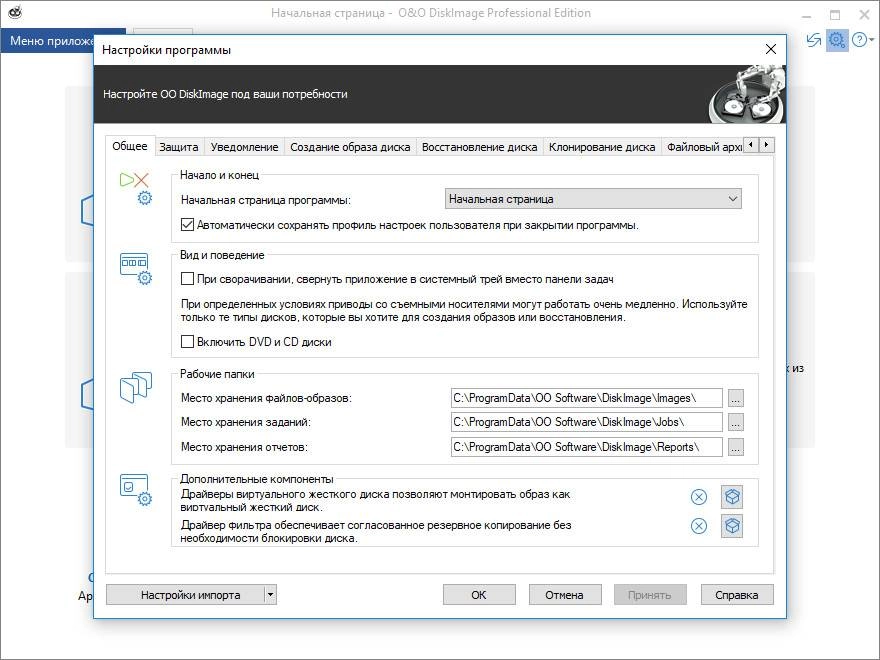Uninstall filter driver (X icon)

pos(699,526)
